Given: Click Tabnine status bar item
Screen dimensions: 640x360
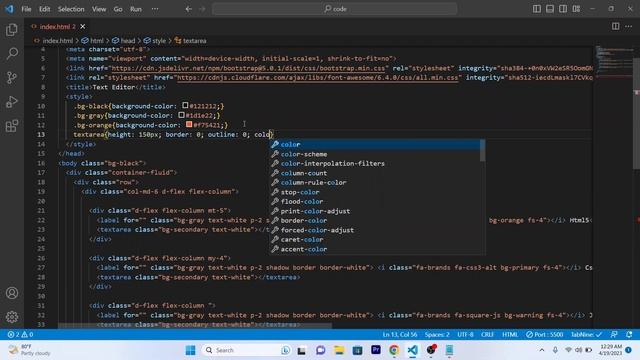Looking at the screenshot, I should [x=586, y=334].
